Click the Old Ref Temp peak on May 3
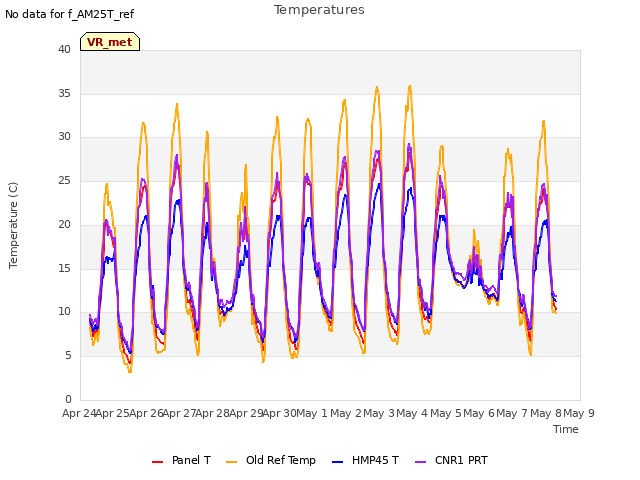This screenshot has height=480, width=640. 410,86
